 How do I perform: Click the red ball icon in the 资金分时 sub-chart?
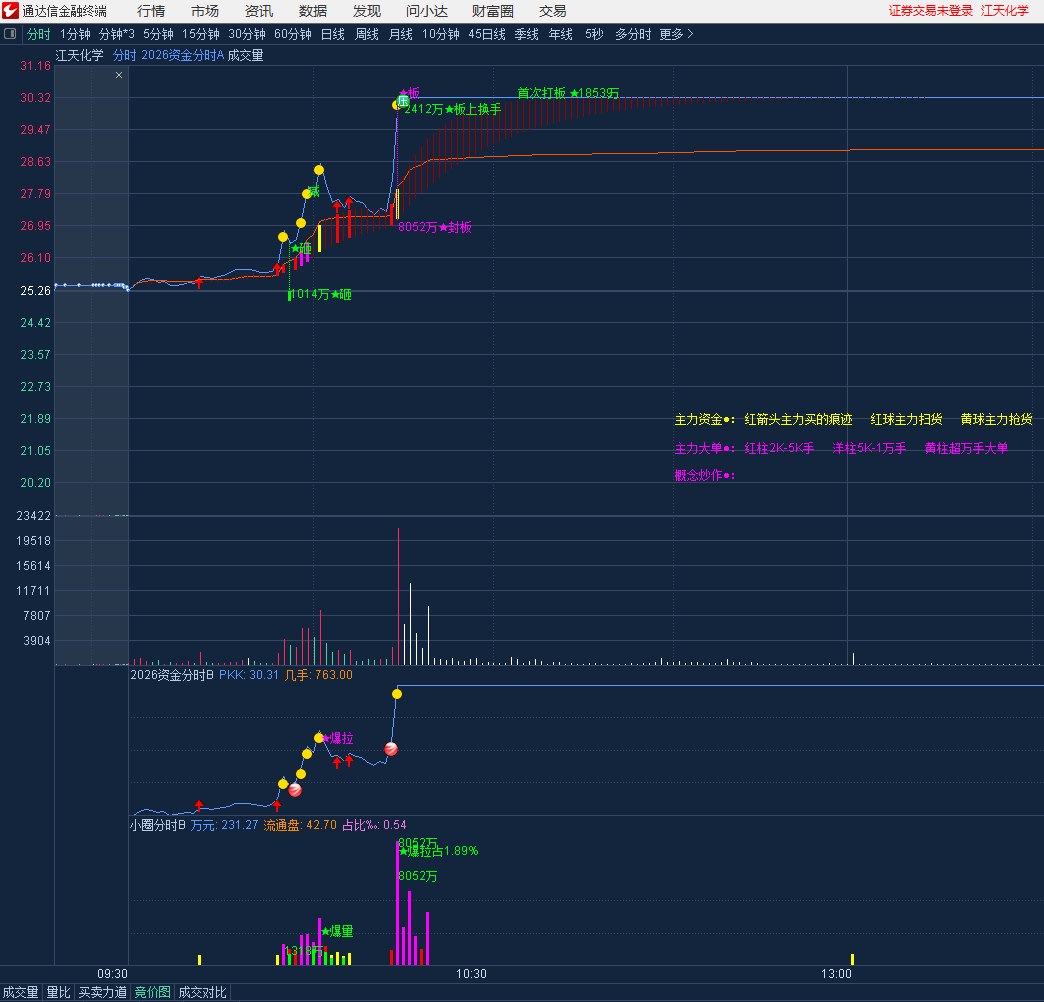391,749
